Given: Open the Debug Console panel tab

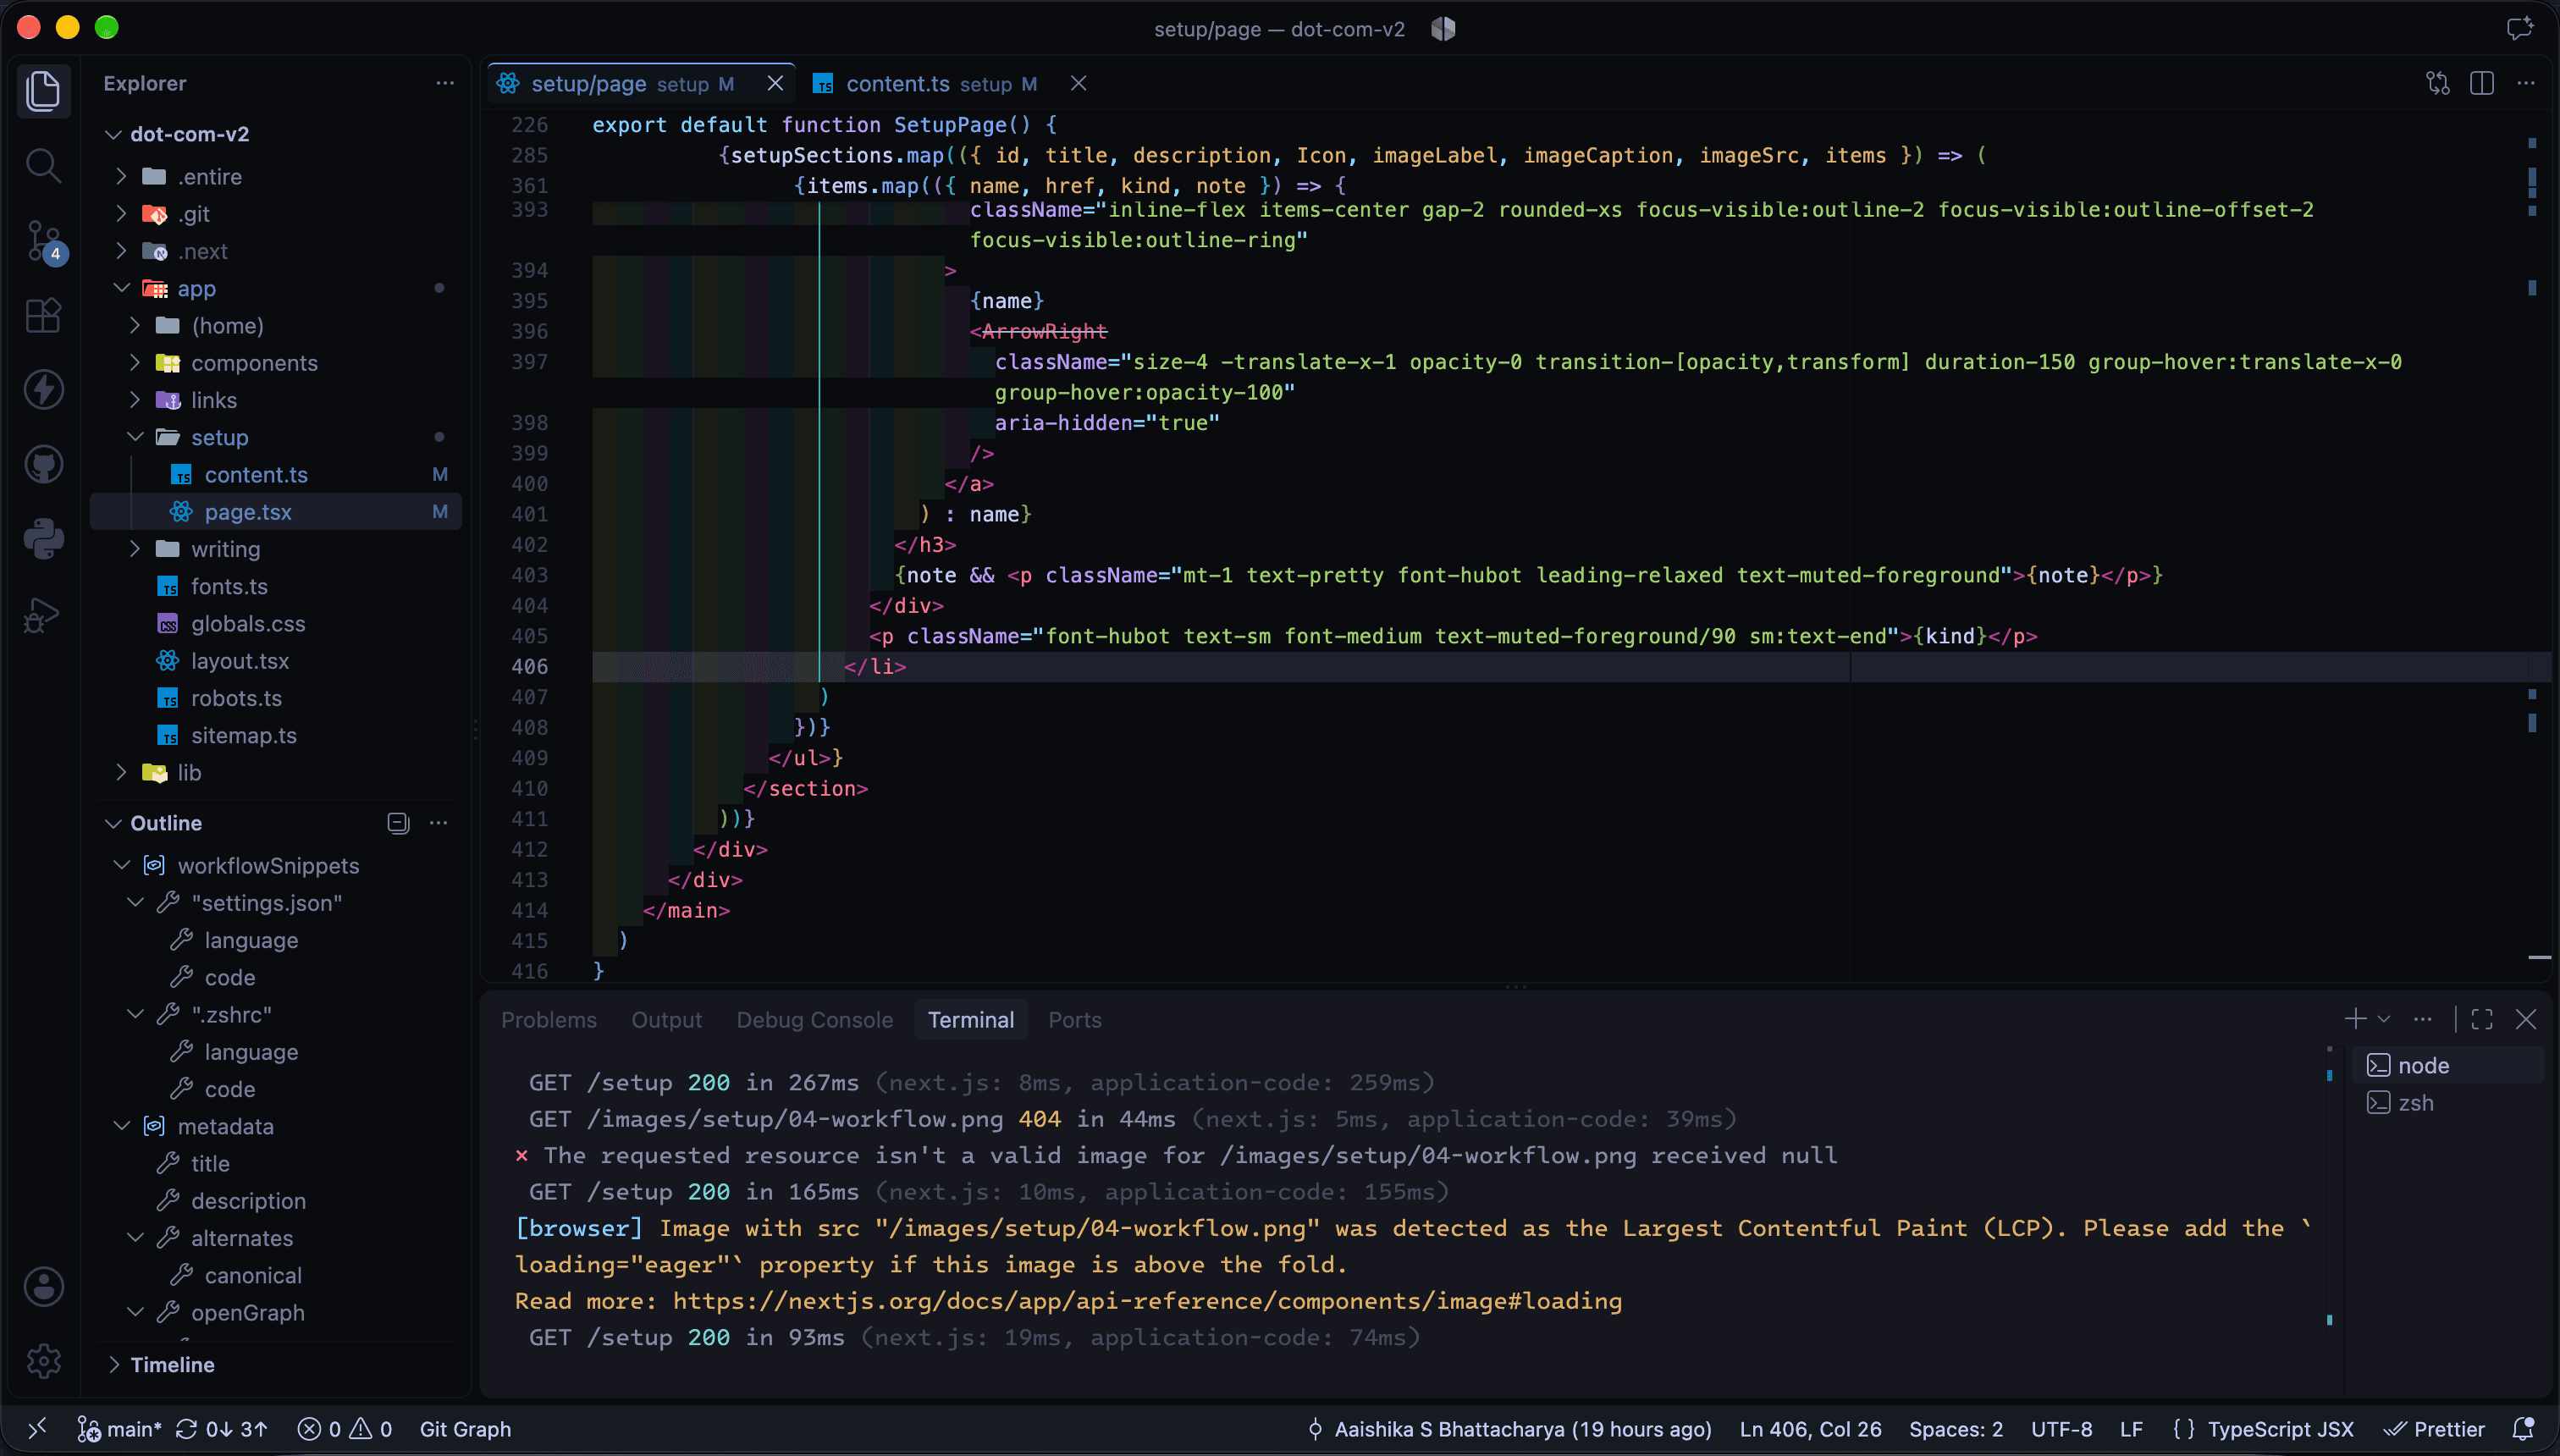Looking at the screenshot, I should tap(814, 1020).
